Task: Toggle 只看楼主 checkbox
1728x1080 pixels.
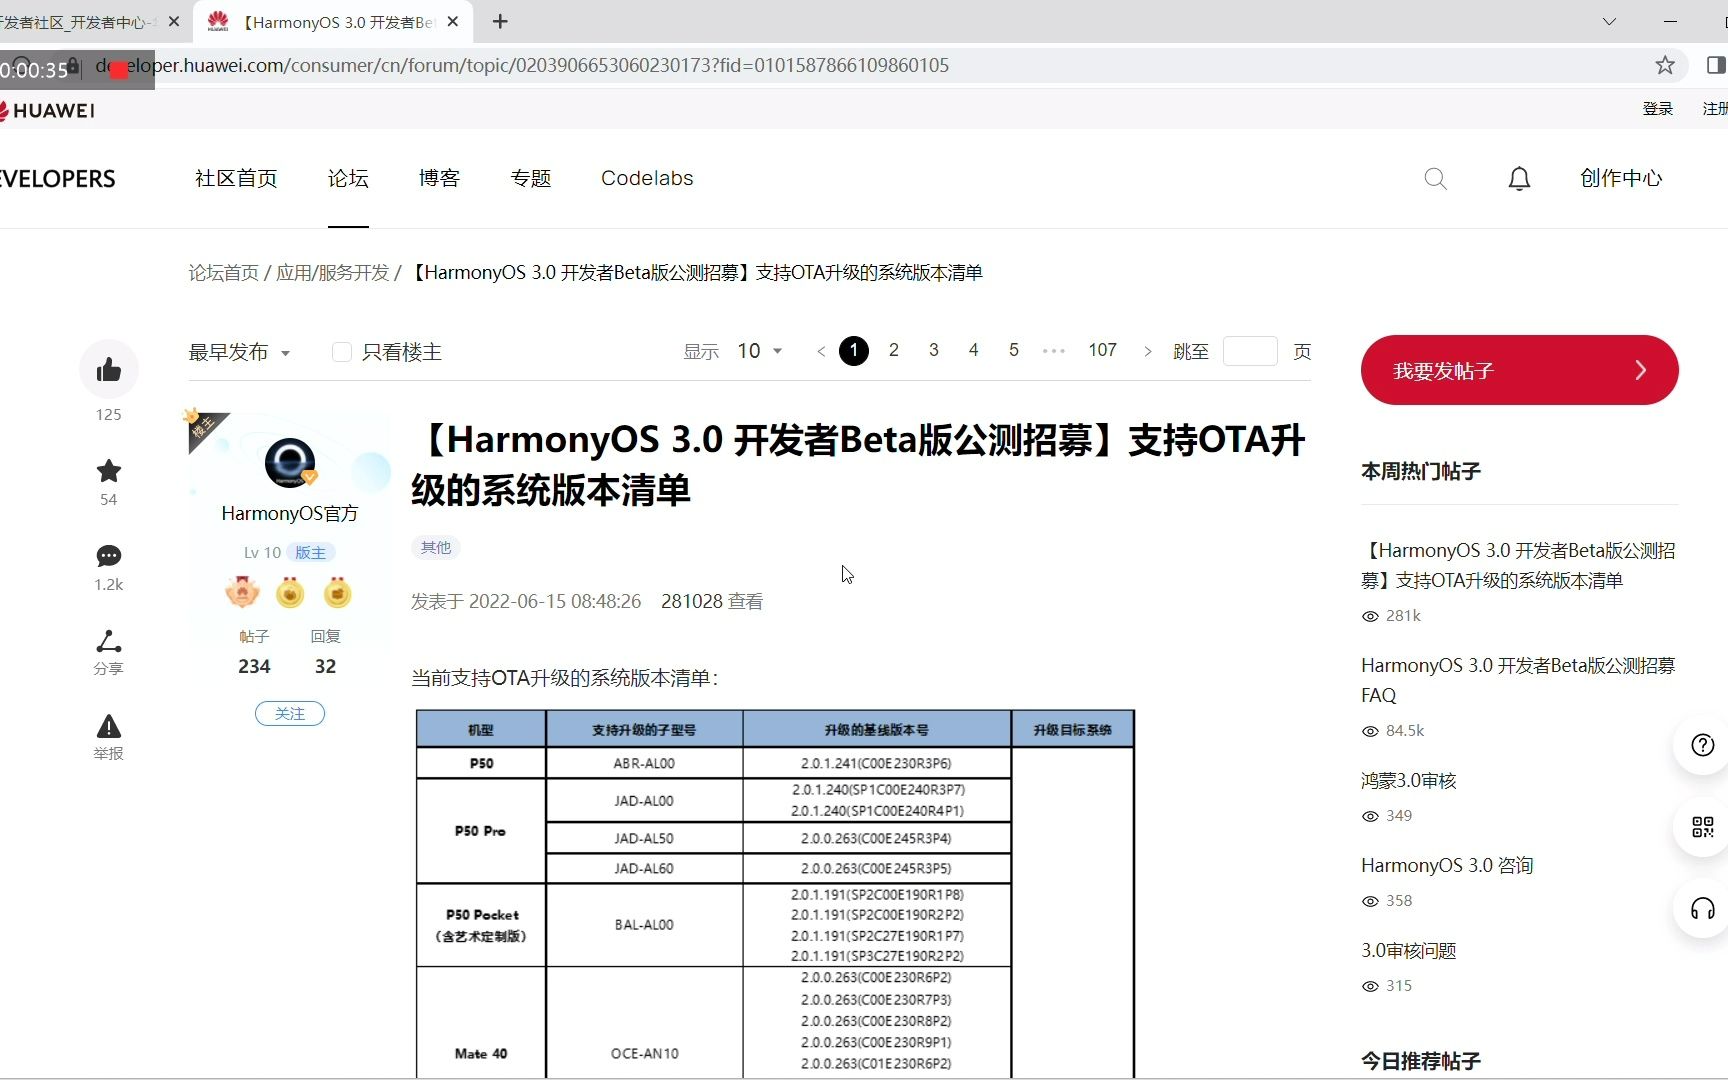Action: (342, 352)
